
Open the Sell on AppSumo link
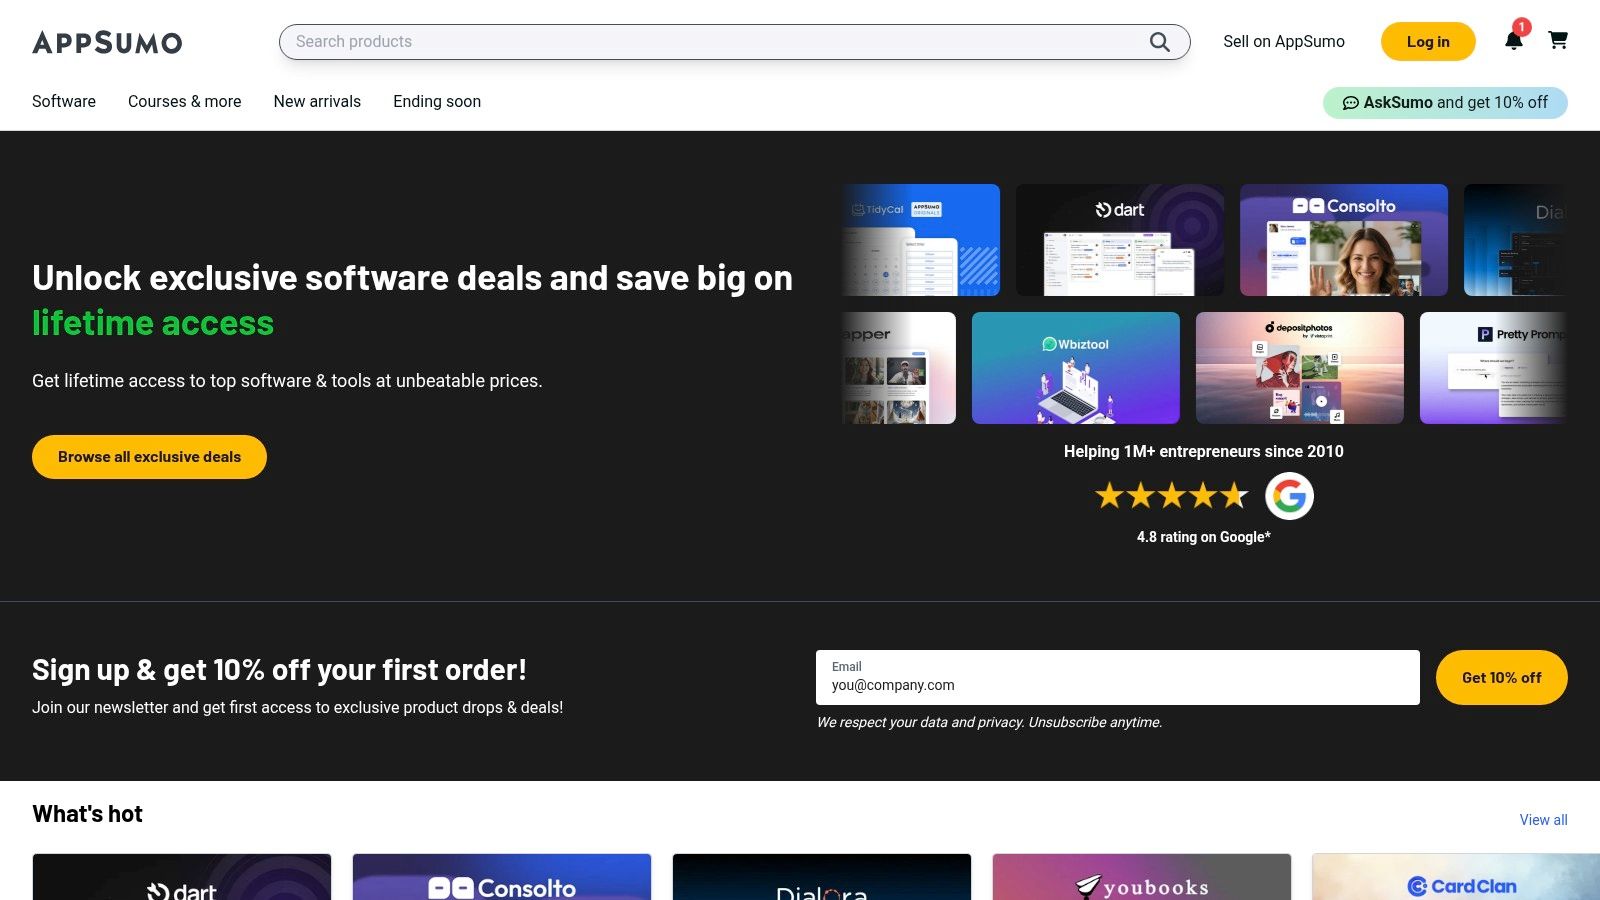click(1284, 42)
